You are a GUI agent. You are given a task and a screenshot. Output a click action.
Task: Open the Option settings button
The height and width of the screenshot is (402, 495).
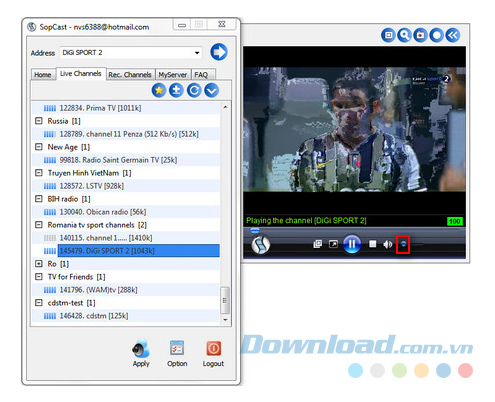pyautogui.click(x=177, y=353)
